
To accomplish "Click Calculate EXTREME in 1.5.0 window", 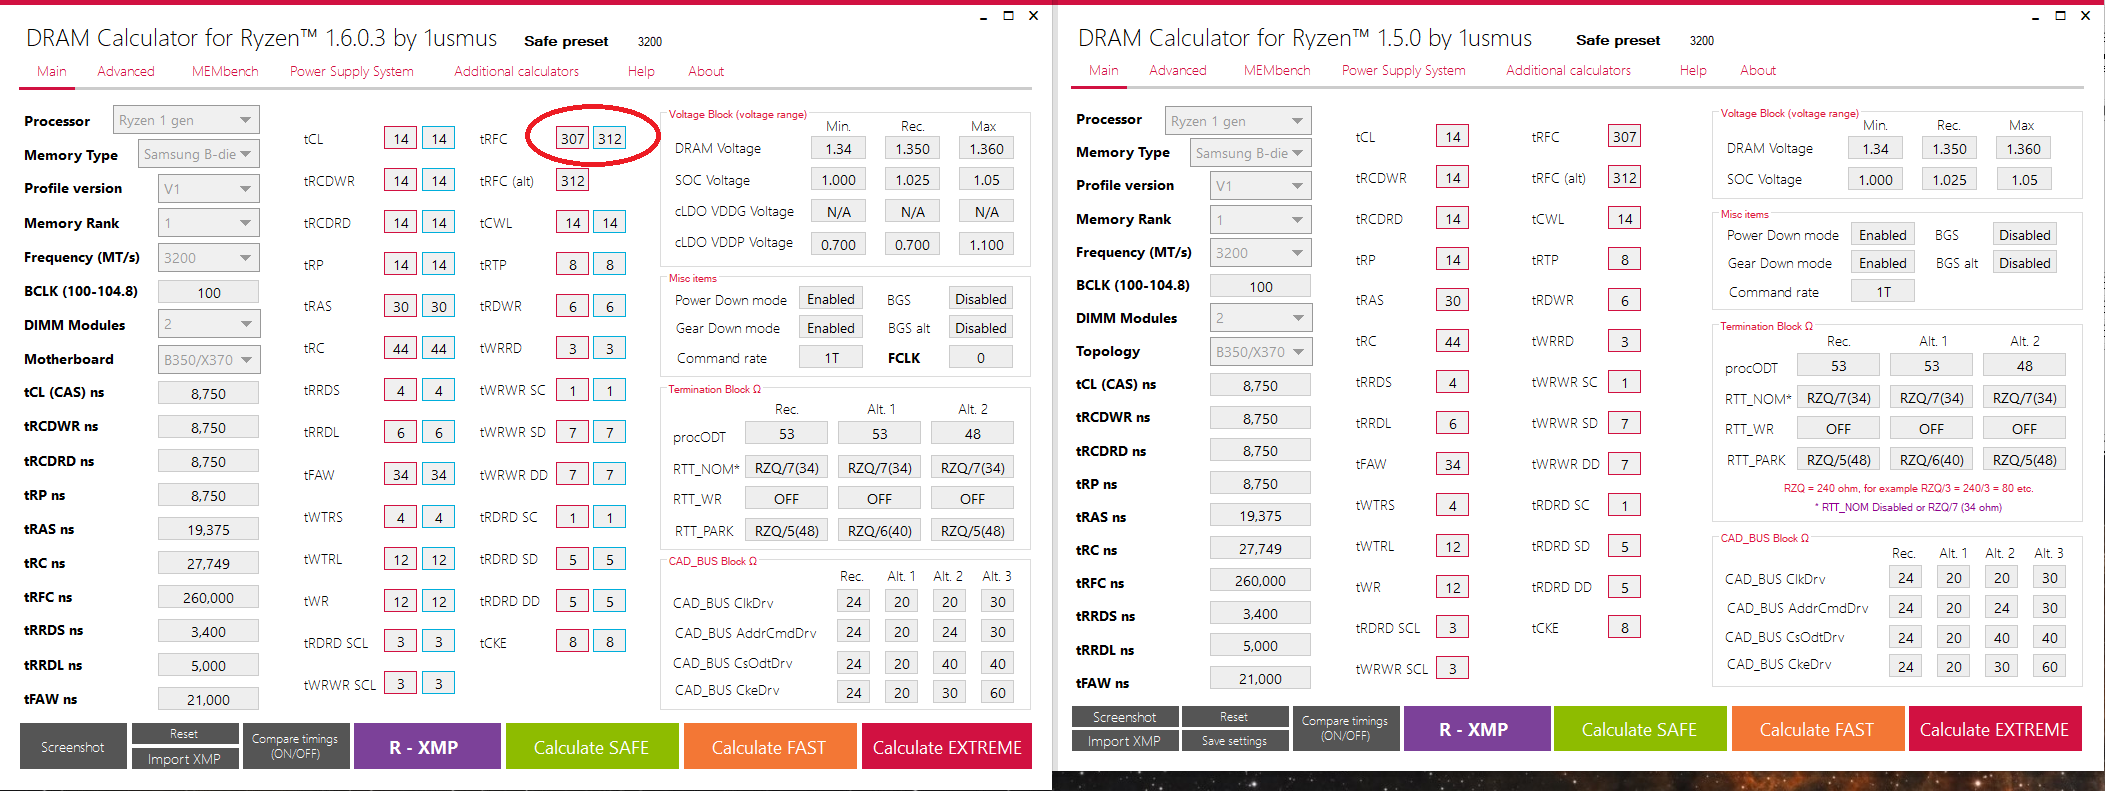I will (x=1995, y=729).
